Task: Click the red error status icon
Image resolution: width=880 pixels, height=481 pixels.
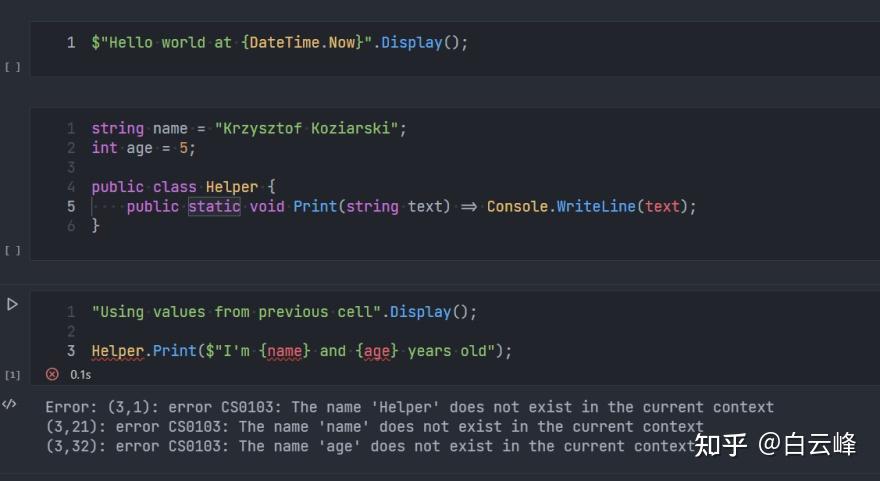Action: 52,374
